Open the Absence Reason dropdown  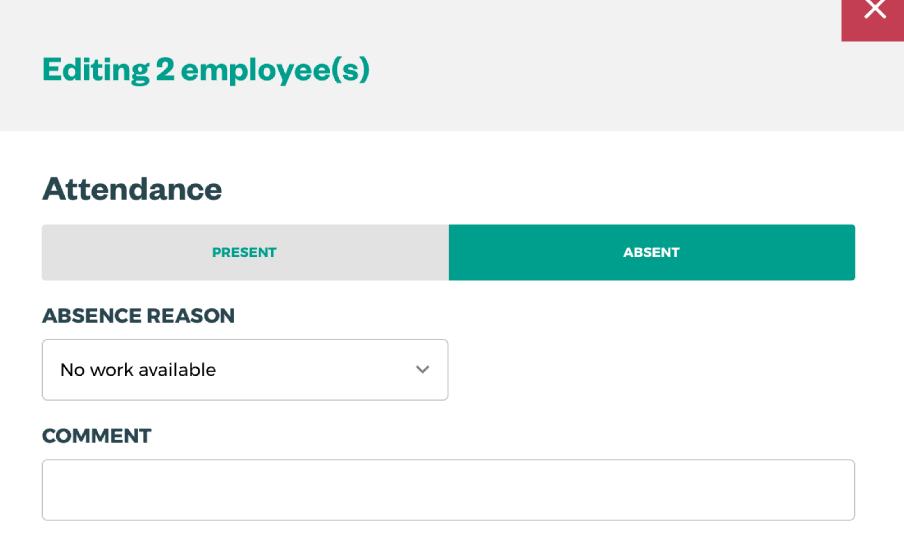245,370
